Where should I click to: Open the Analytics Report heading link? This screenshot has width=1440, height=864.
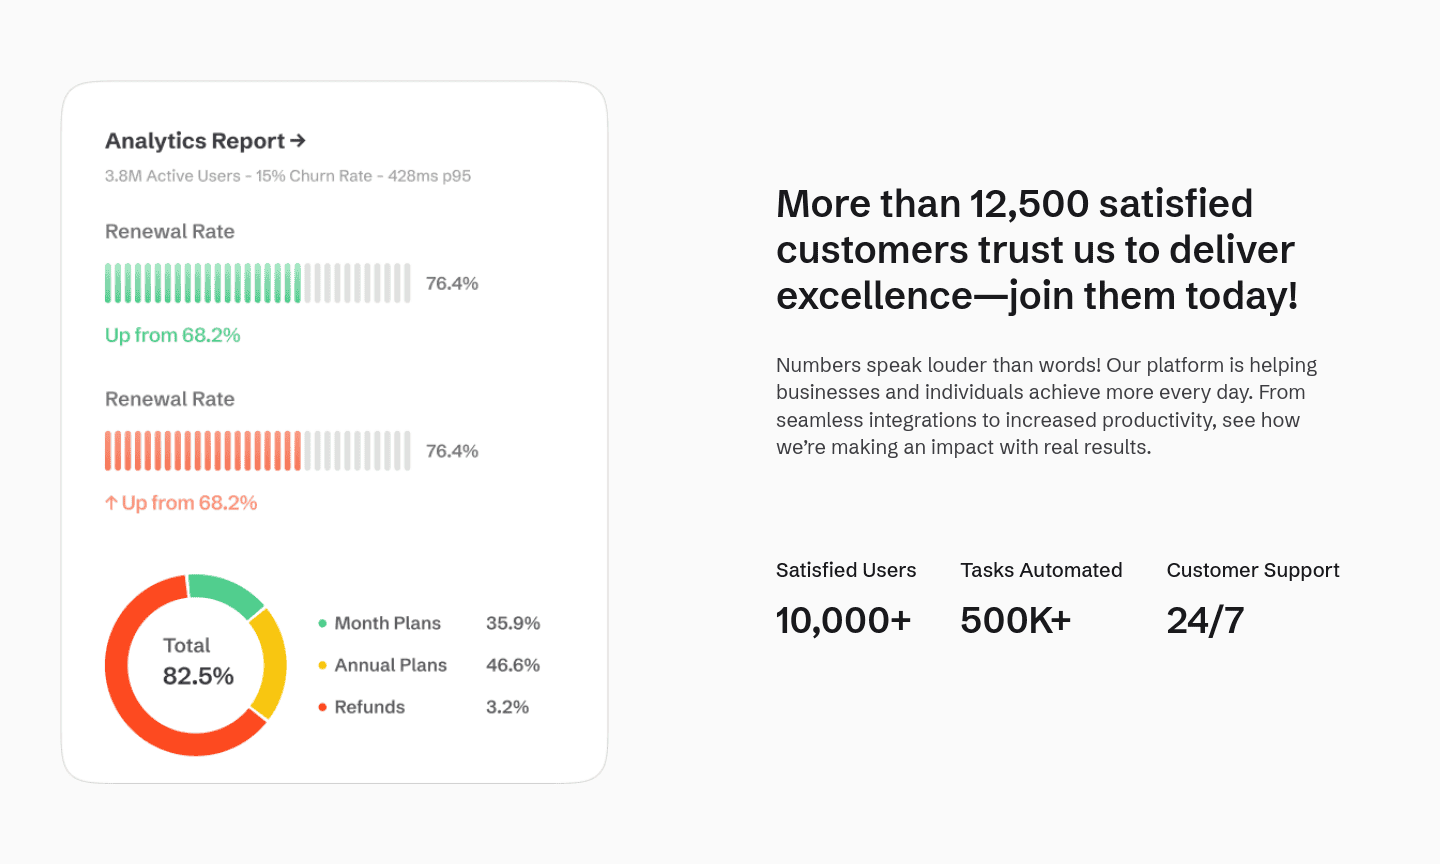click(195, 141)
